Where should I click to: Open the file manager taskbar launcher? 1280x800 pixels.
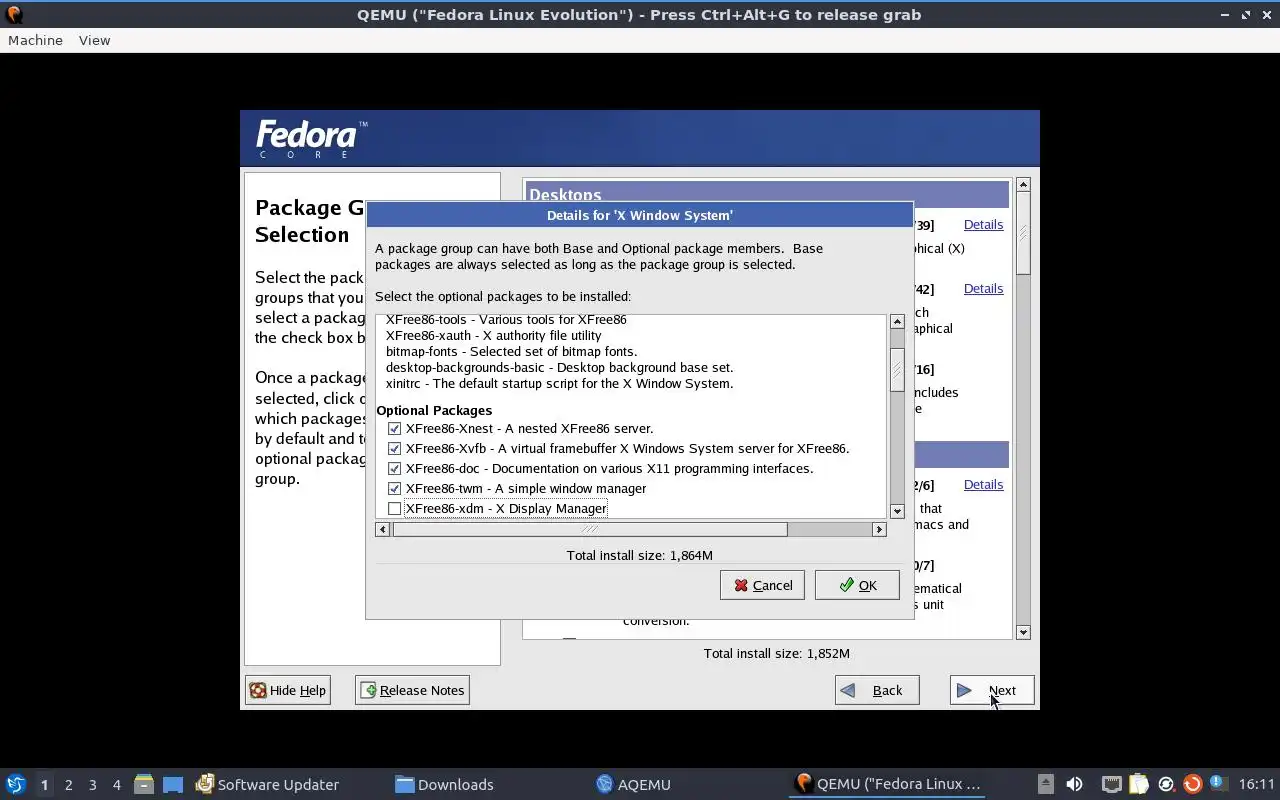[x=143, y=784]
